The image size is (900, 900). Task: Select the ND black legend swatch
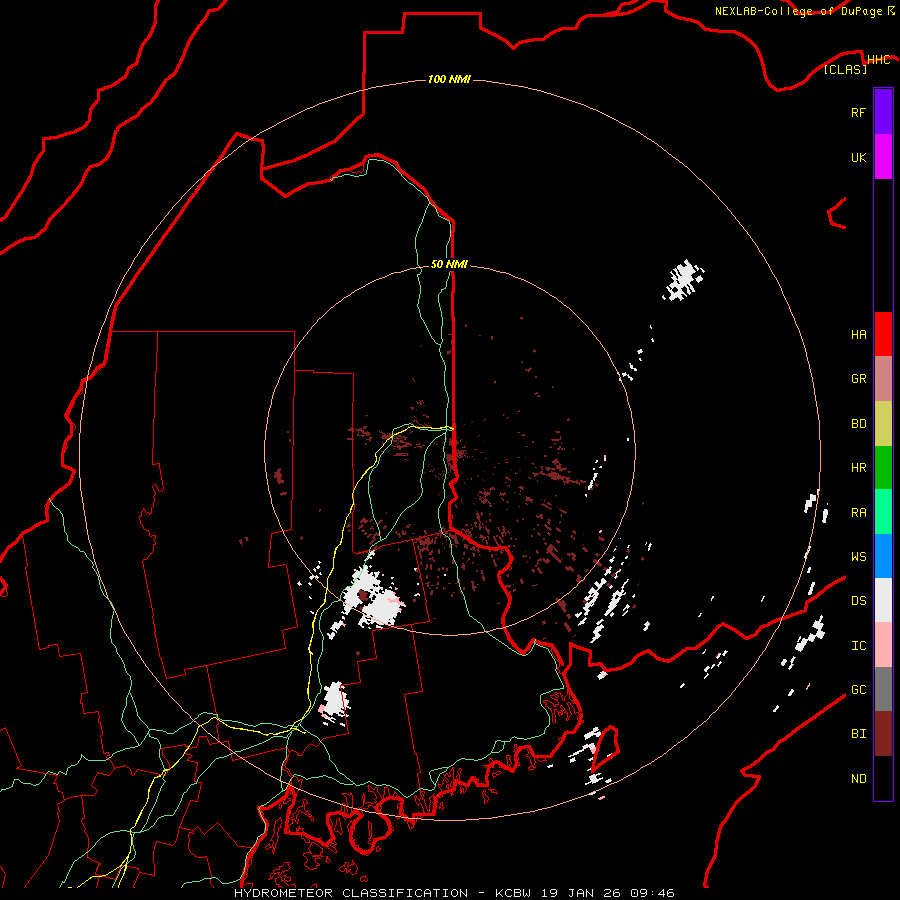(883, 778)
